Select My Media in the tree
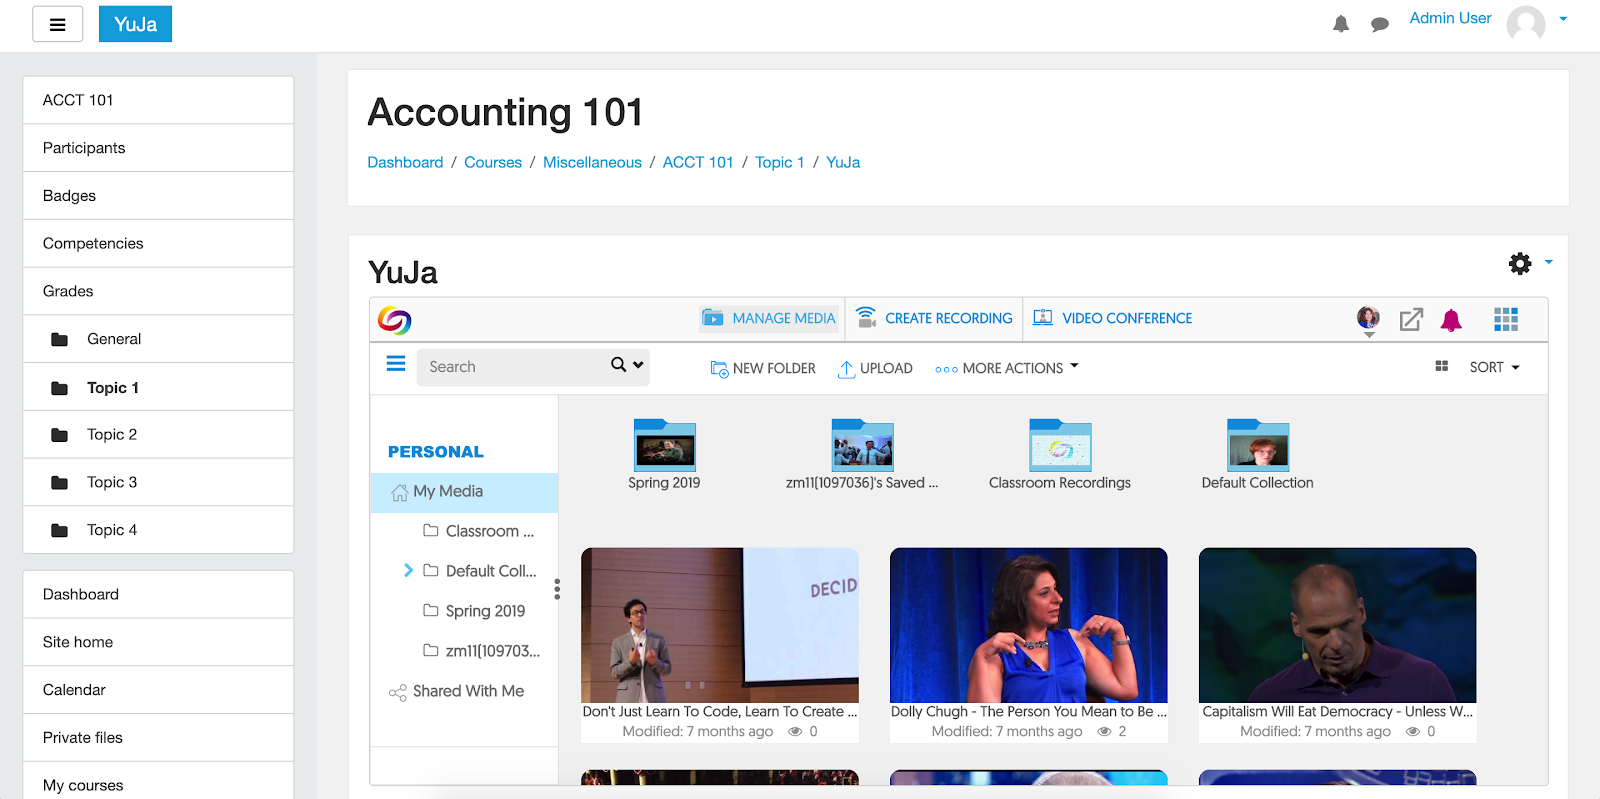 (464, 492)
